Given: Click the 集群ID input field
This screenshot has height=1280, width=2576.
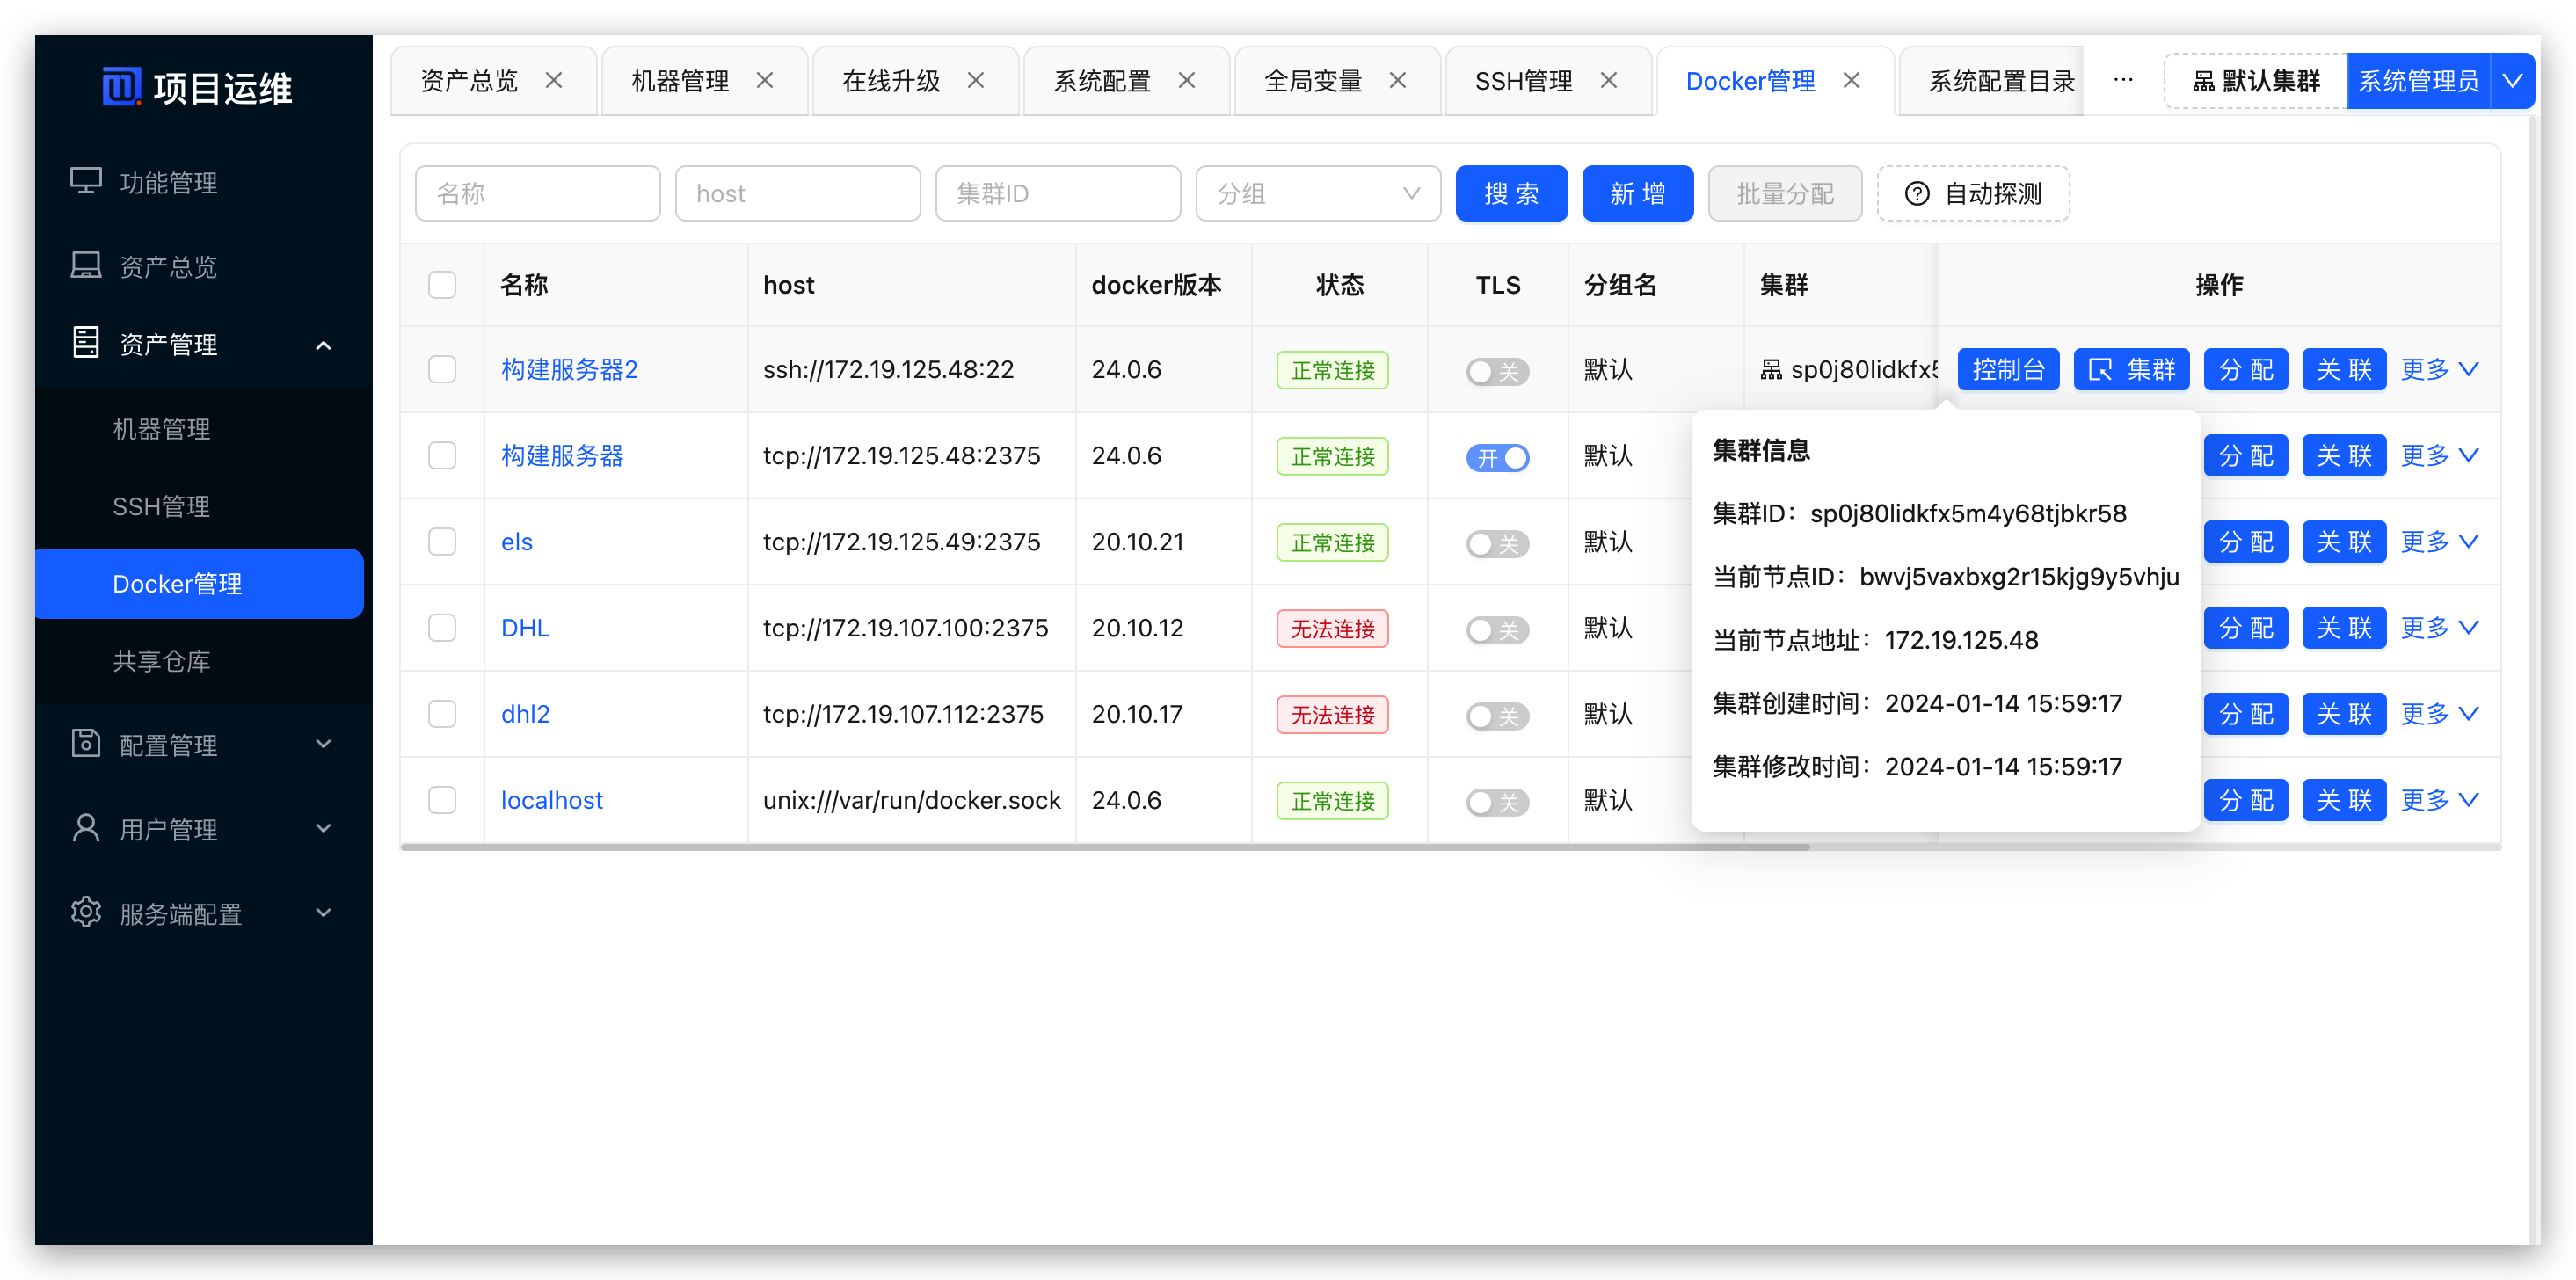Looking at the screenshot, I should [1057, 194].
